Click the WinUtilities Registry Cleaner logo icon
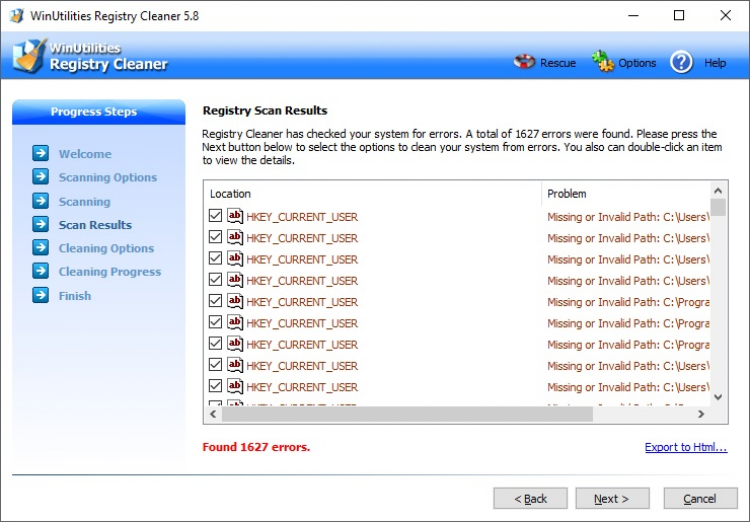 (30, 56)
